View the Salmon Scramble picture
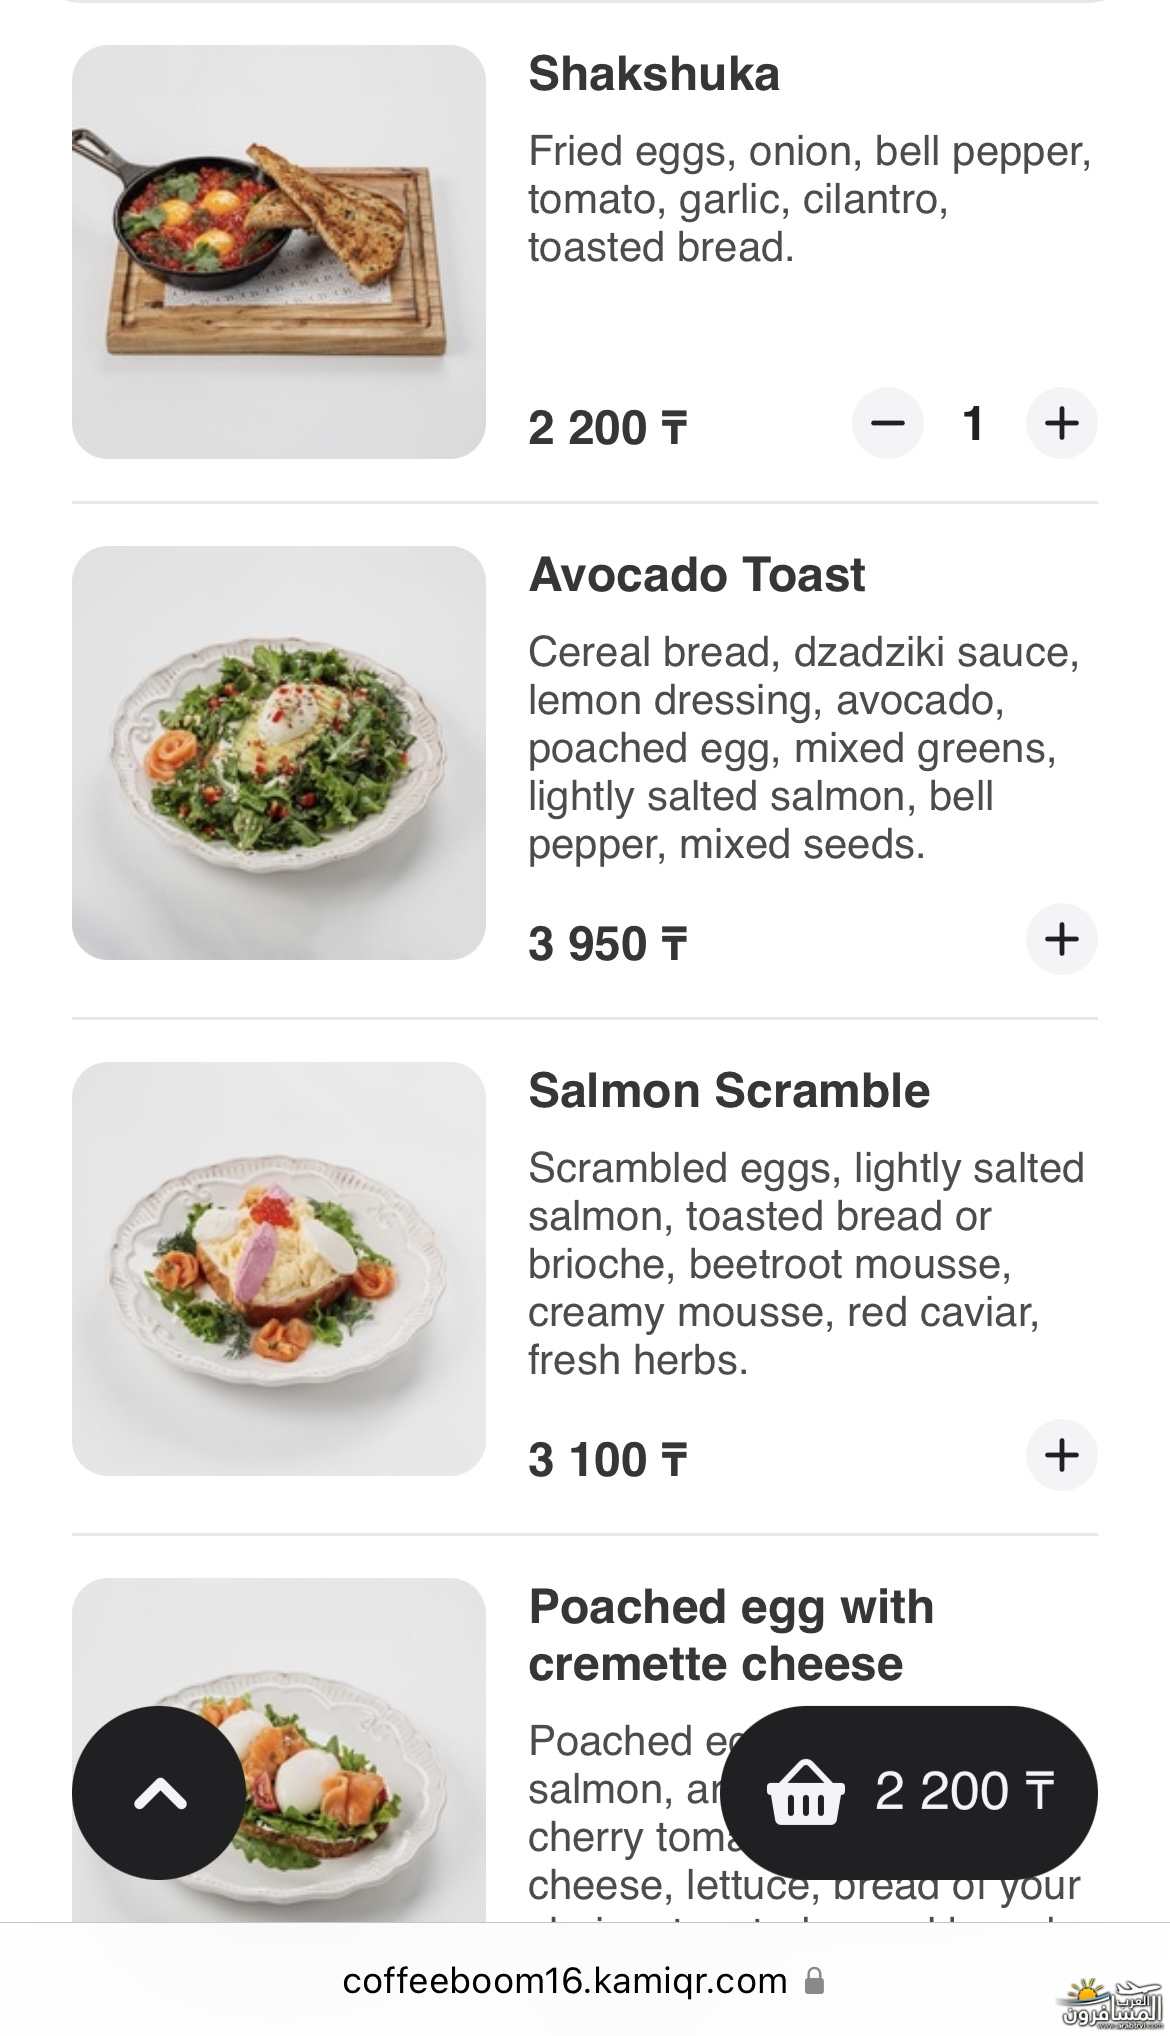Image resolution: width=1170 pixels, height=2036 pixels. coord(279,1269)
